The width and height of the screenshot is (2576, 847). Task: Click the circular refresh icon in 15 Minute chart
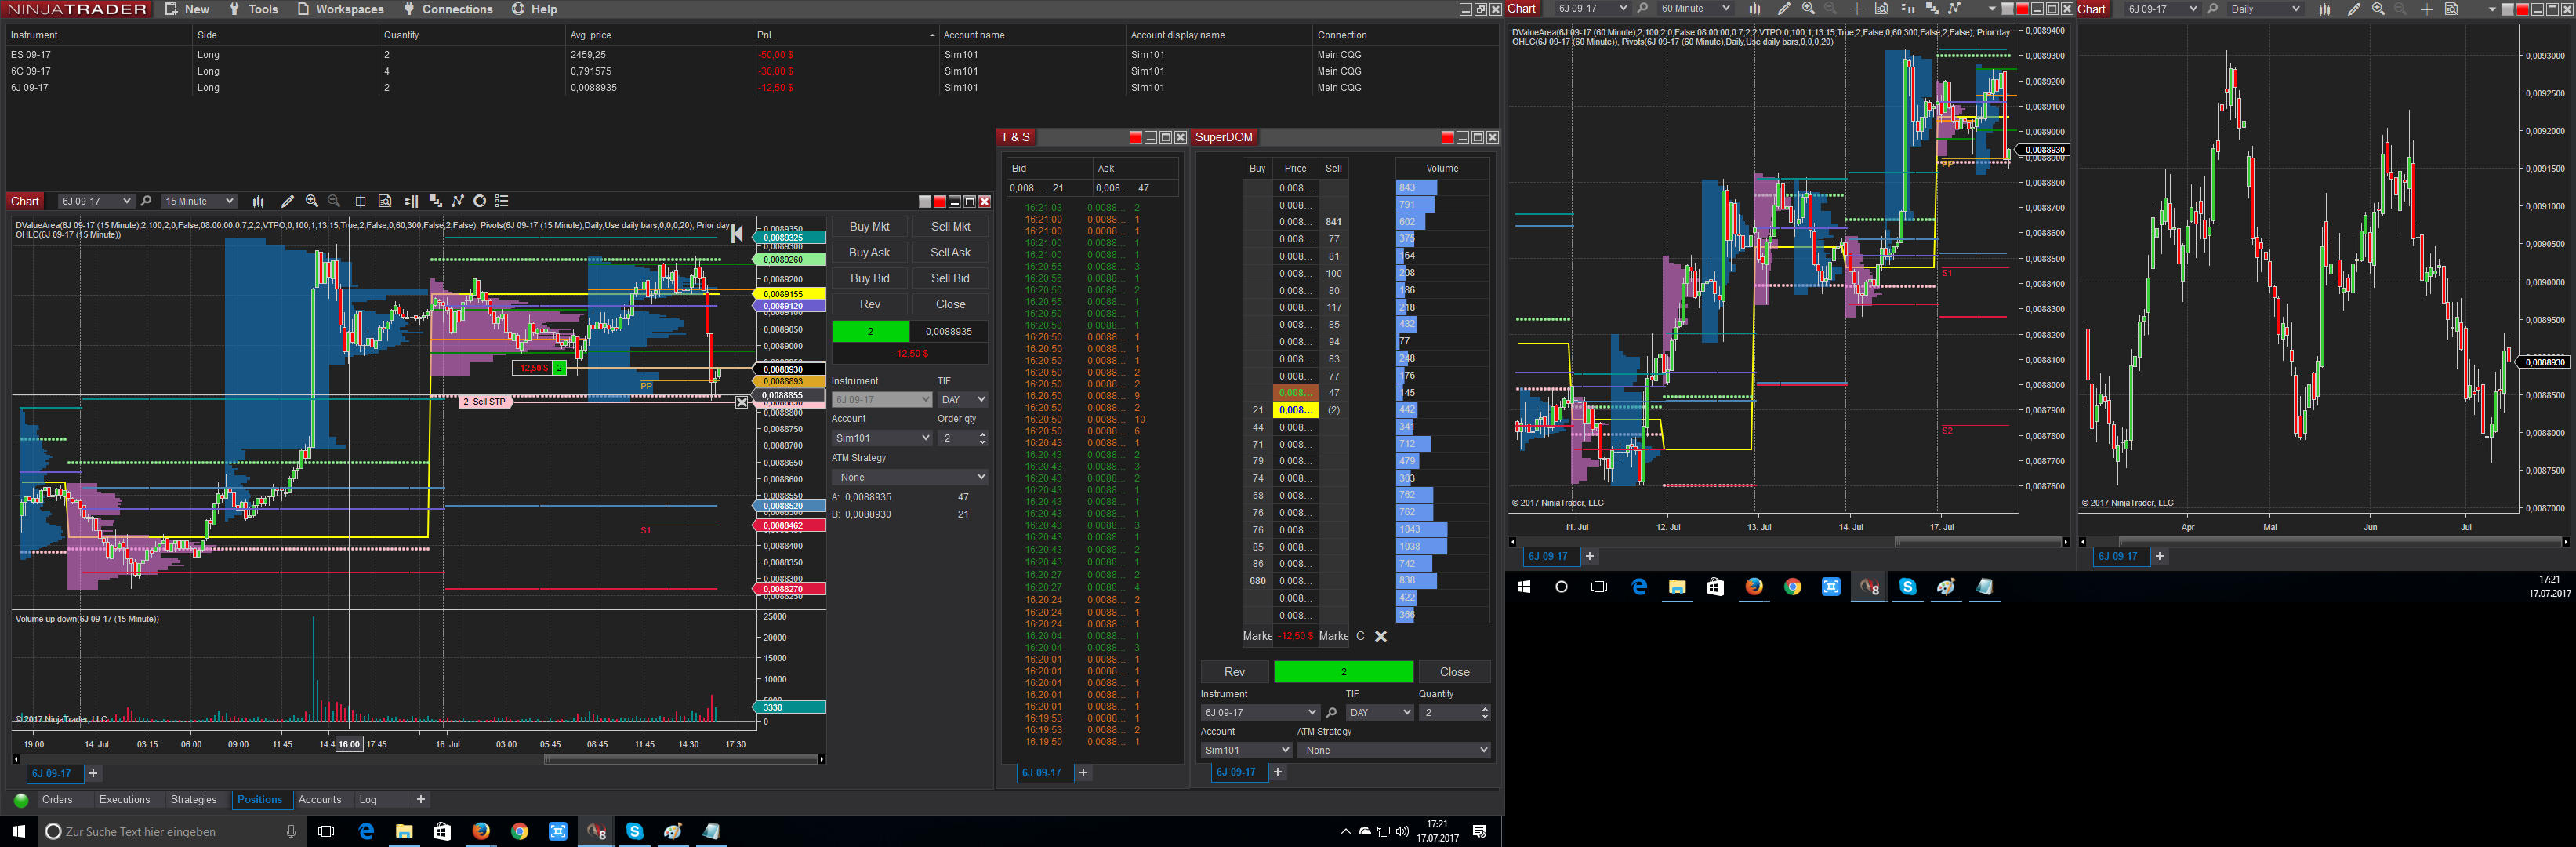click(480, 201)
